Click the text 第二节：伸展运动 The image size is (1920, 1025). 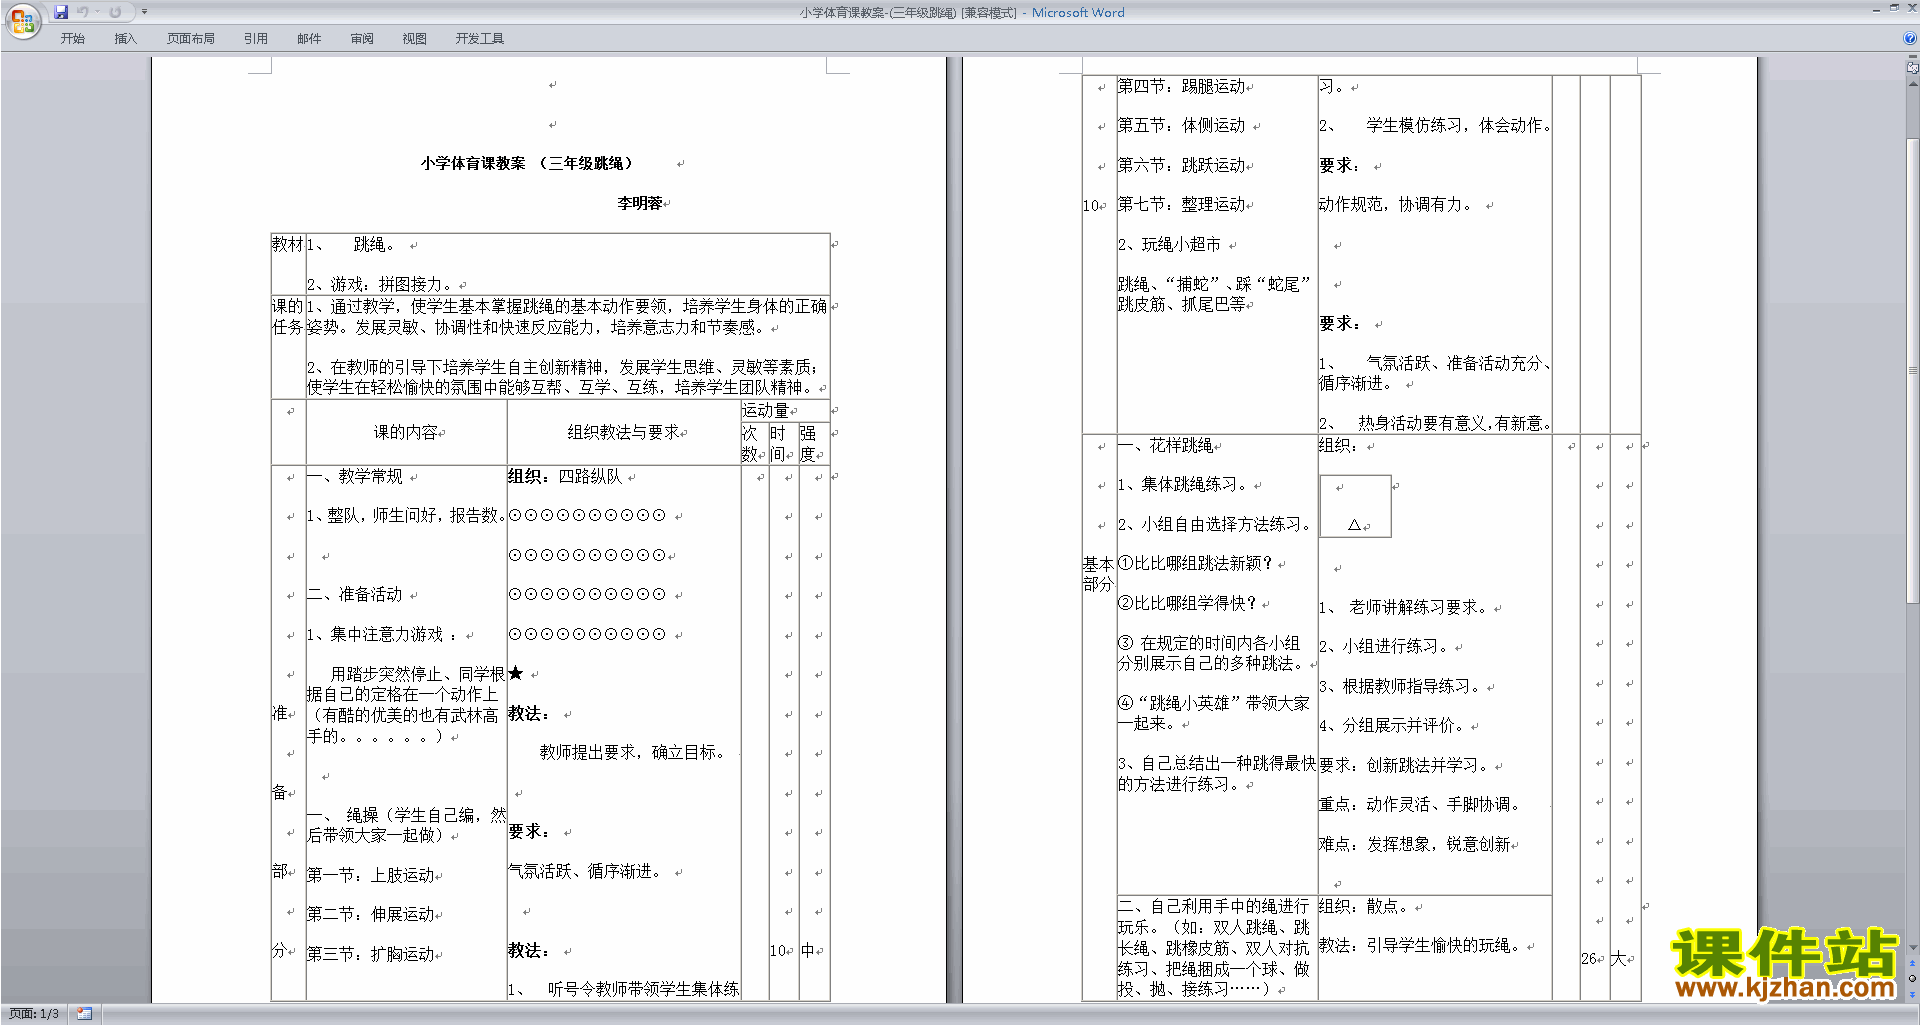(371, 914)
